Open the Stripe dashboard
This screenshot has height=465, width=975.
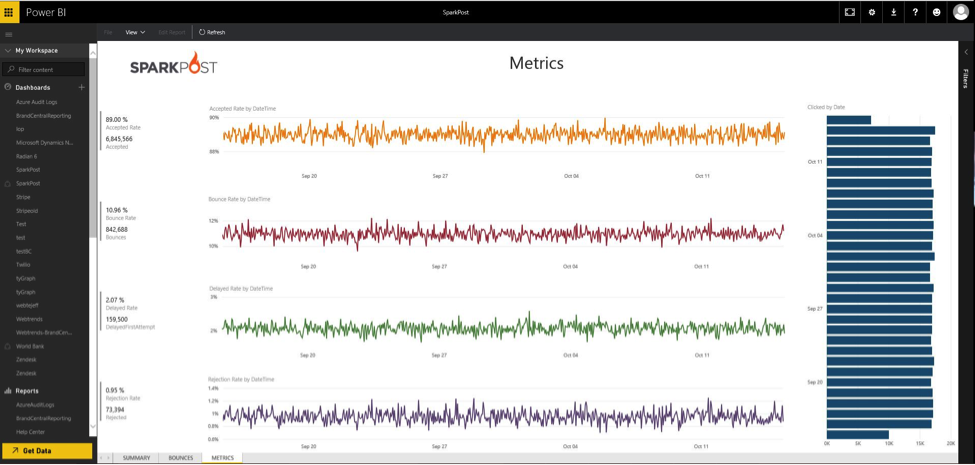pyautogui.click(x=23, y=196)
